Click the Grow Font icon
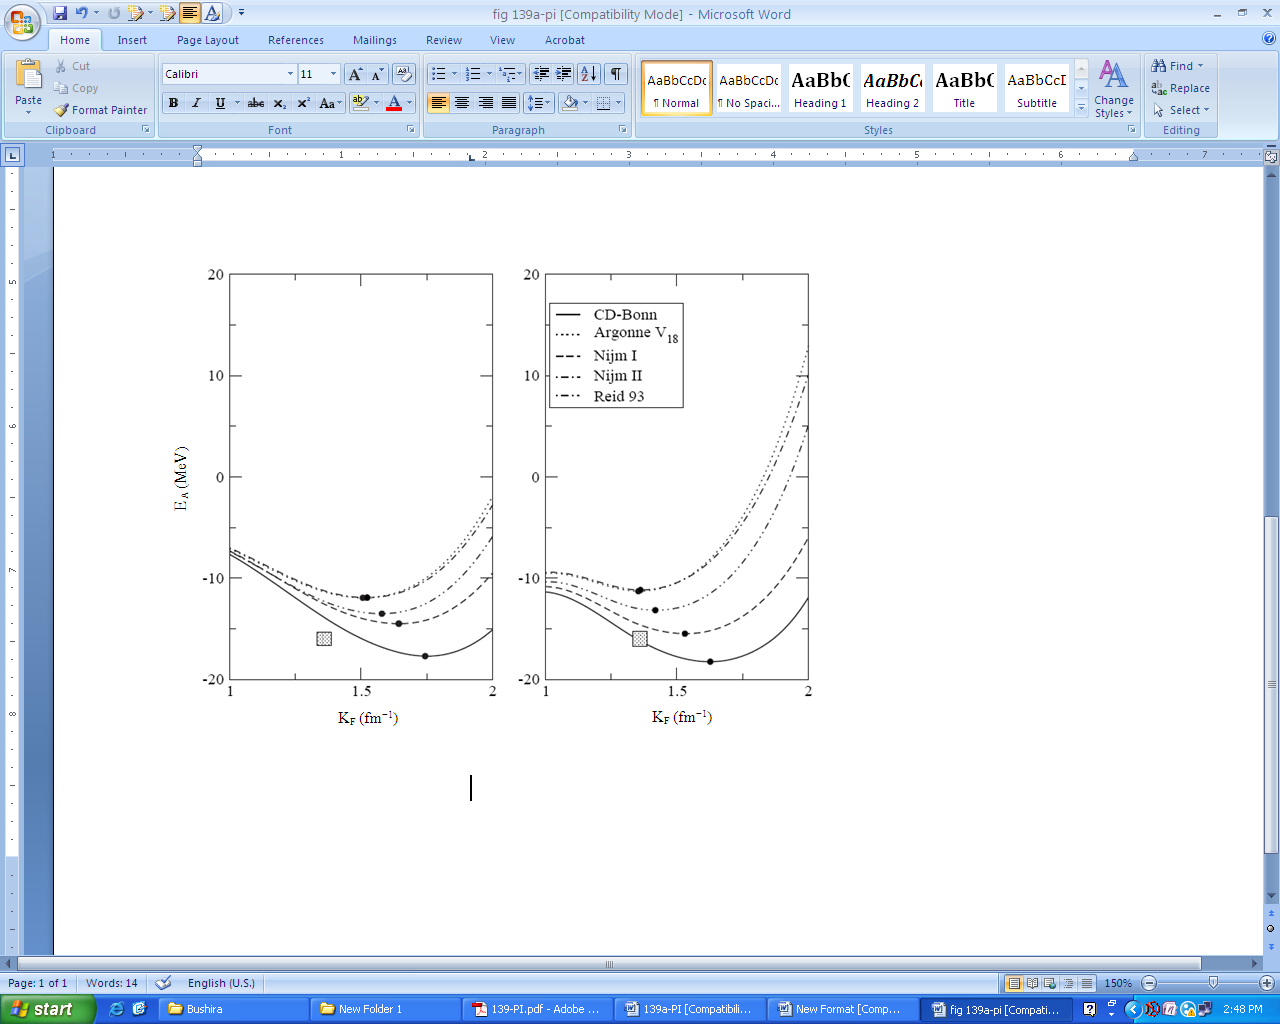1280x1024 pixels. (x=355, y=74)
